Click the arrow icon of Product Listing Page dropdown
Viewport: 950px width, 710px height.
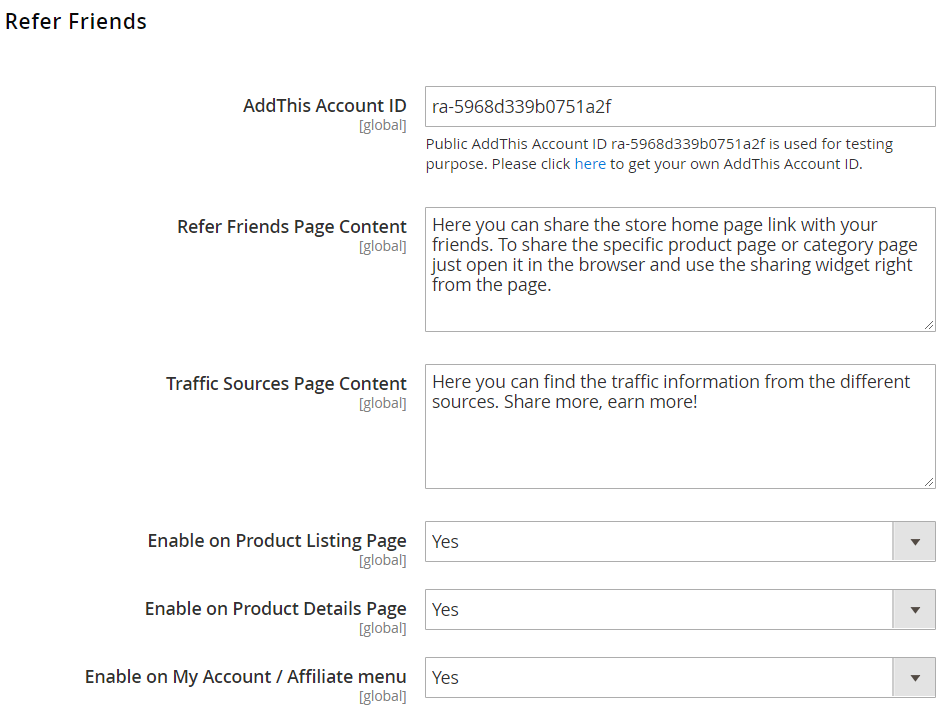[x=915, y=542]
